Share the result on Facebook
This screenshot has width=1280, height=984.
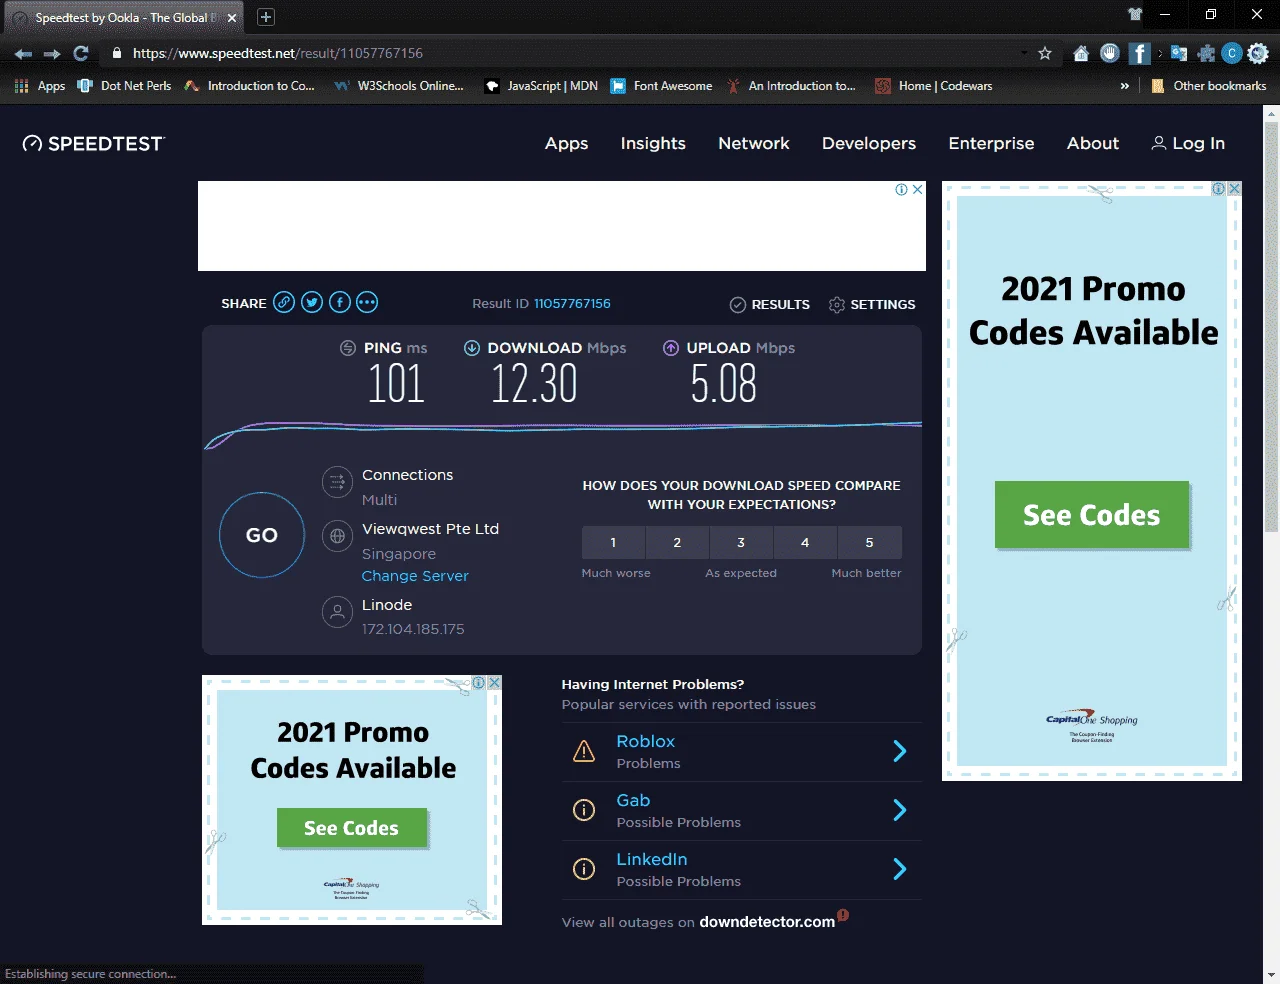point(340,302)
